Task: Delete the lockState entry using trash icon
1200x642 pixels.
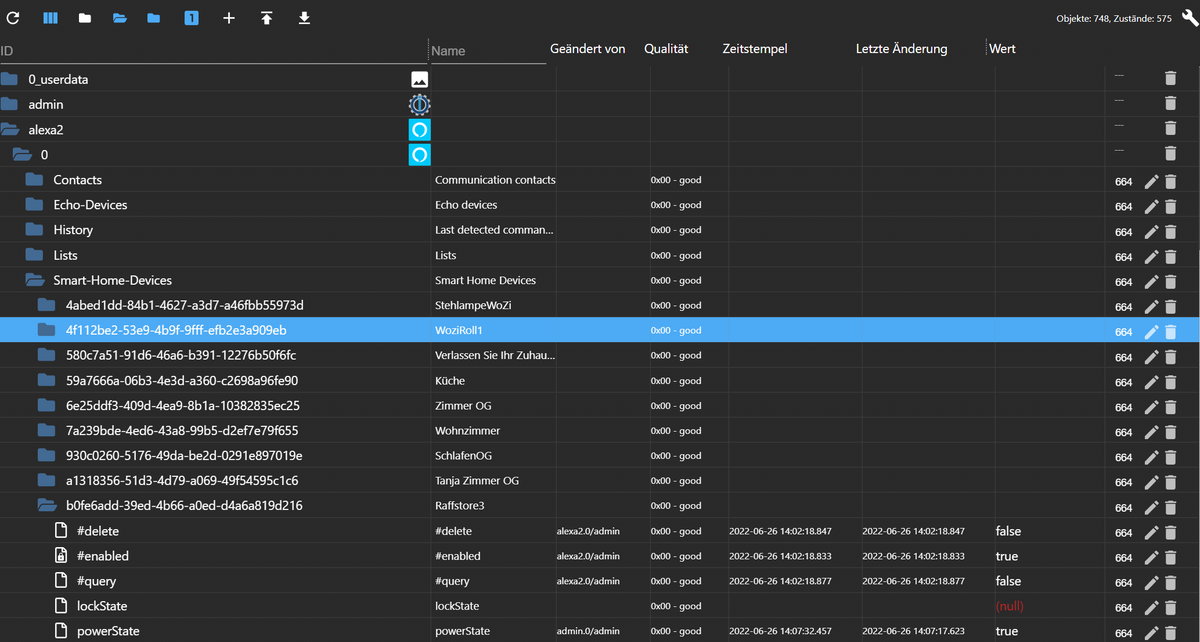Action: [1170, 607]
